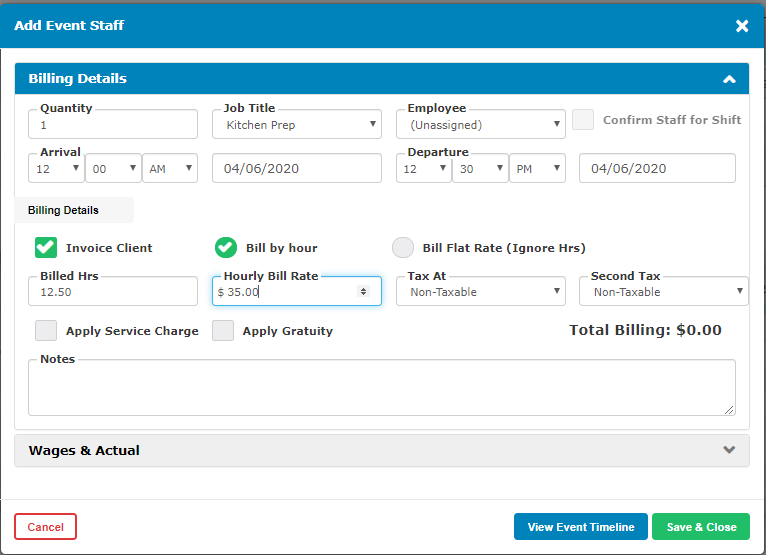766x555 pixels.
Task: Click the Cancel button
Action: click(45, 527)
